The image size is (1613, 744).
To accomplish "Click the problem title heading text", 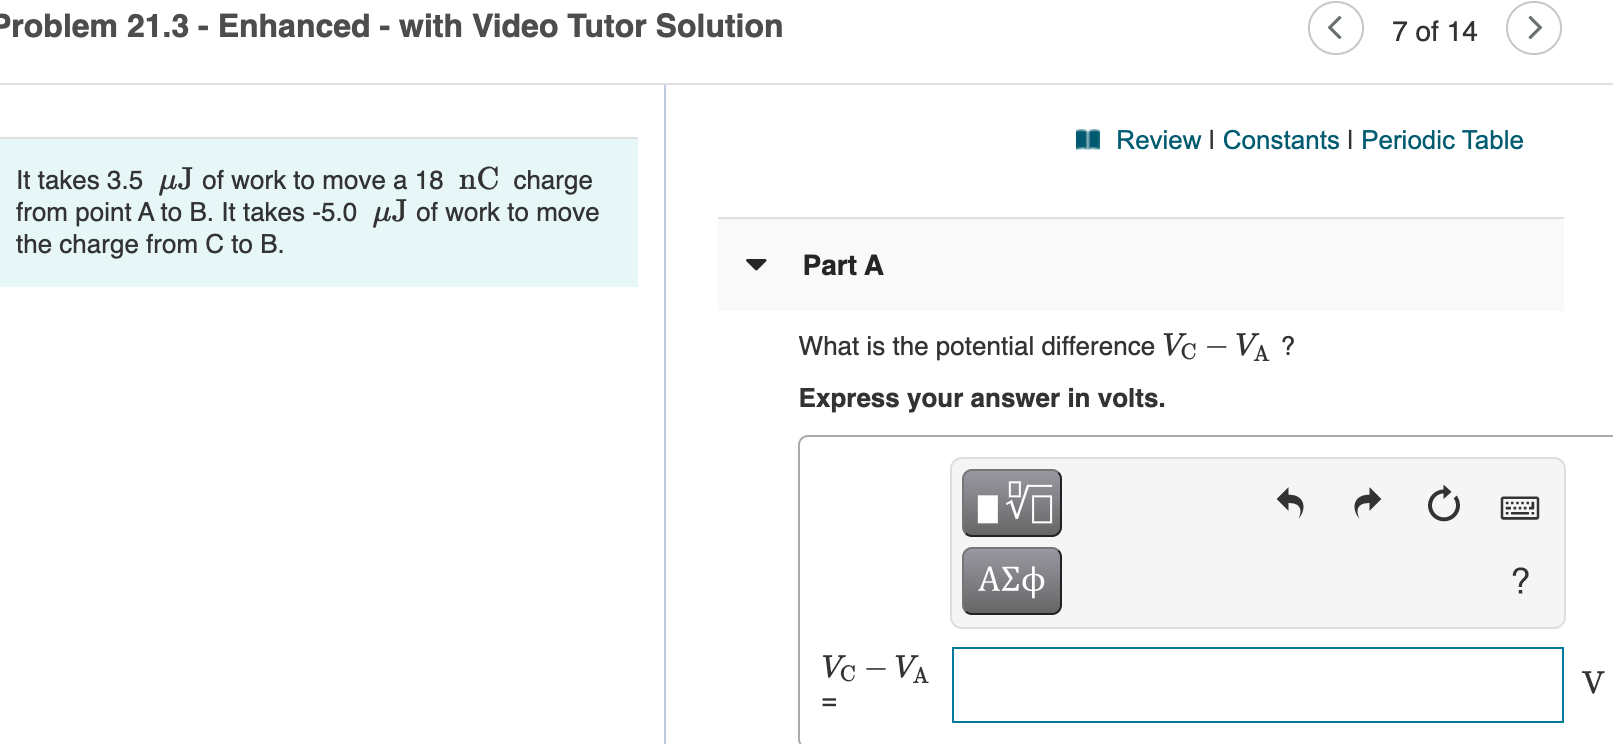I will coord(391,26).
